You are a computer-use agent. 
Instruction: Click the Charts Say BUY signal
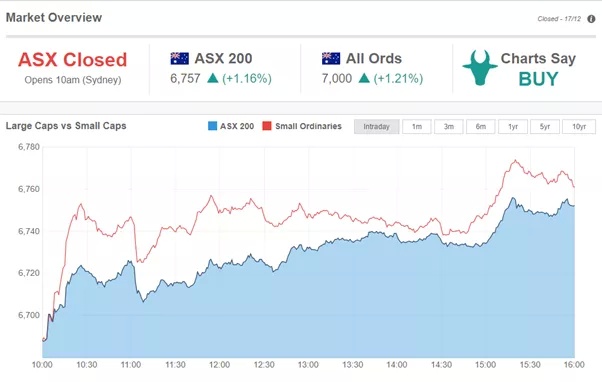538,69
